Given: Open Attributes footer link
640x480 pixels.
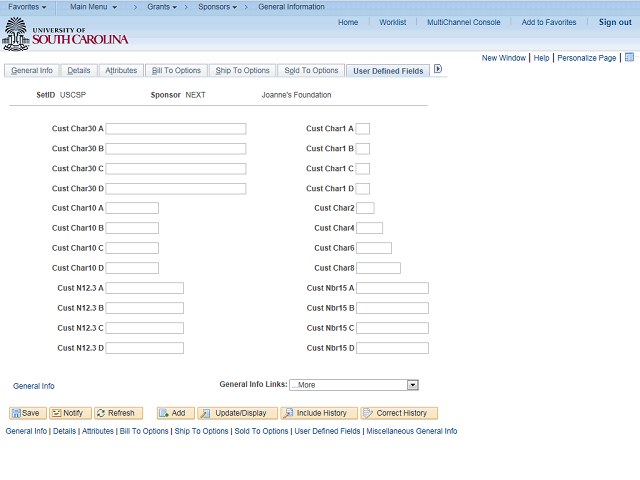Looking at the screenshot, I should pos(98,431).
